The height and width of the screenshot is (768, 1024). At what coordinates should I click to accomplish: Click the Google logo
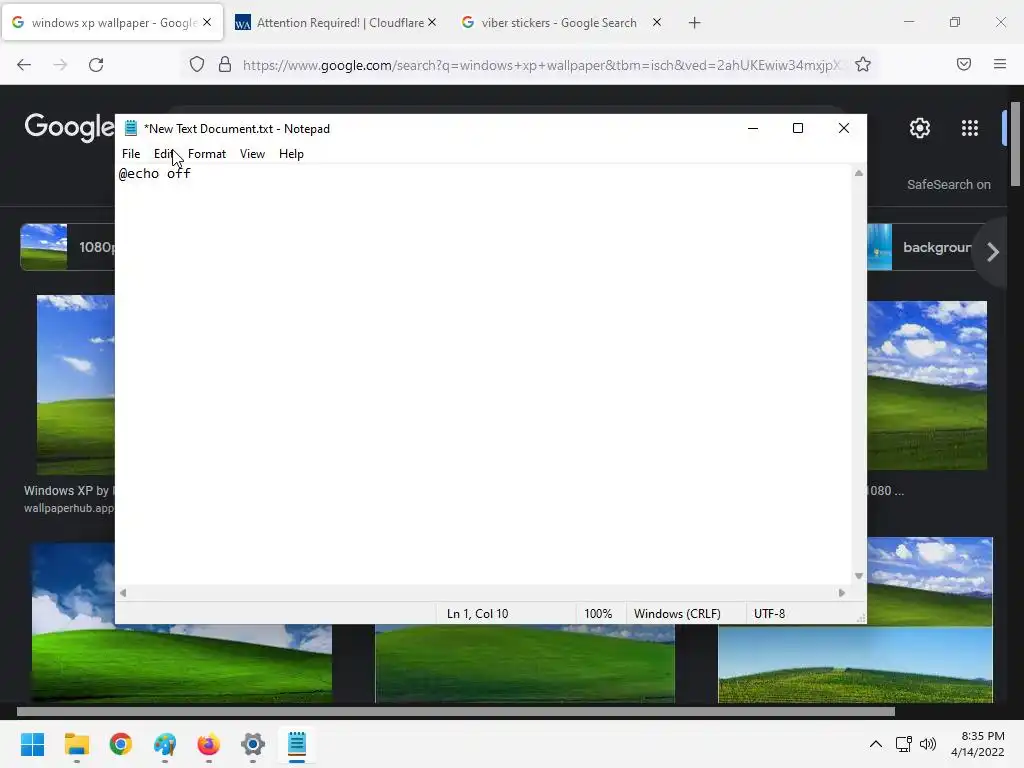coord(69,127)
